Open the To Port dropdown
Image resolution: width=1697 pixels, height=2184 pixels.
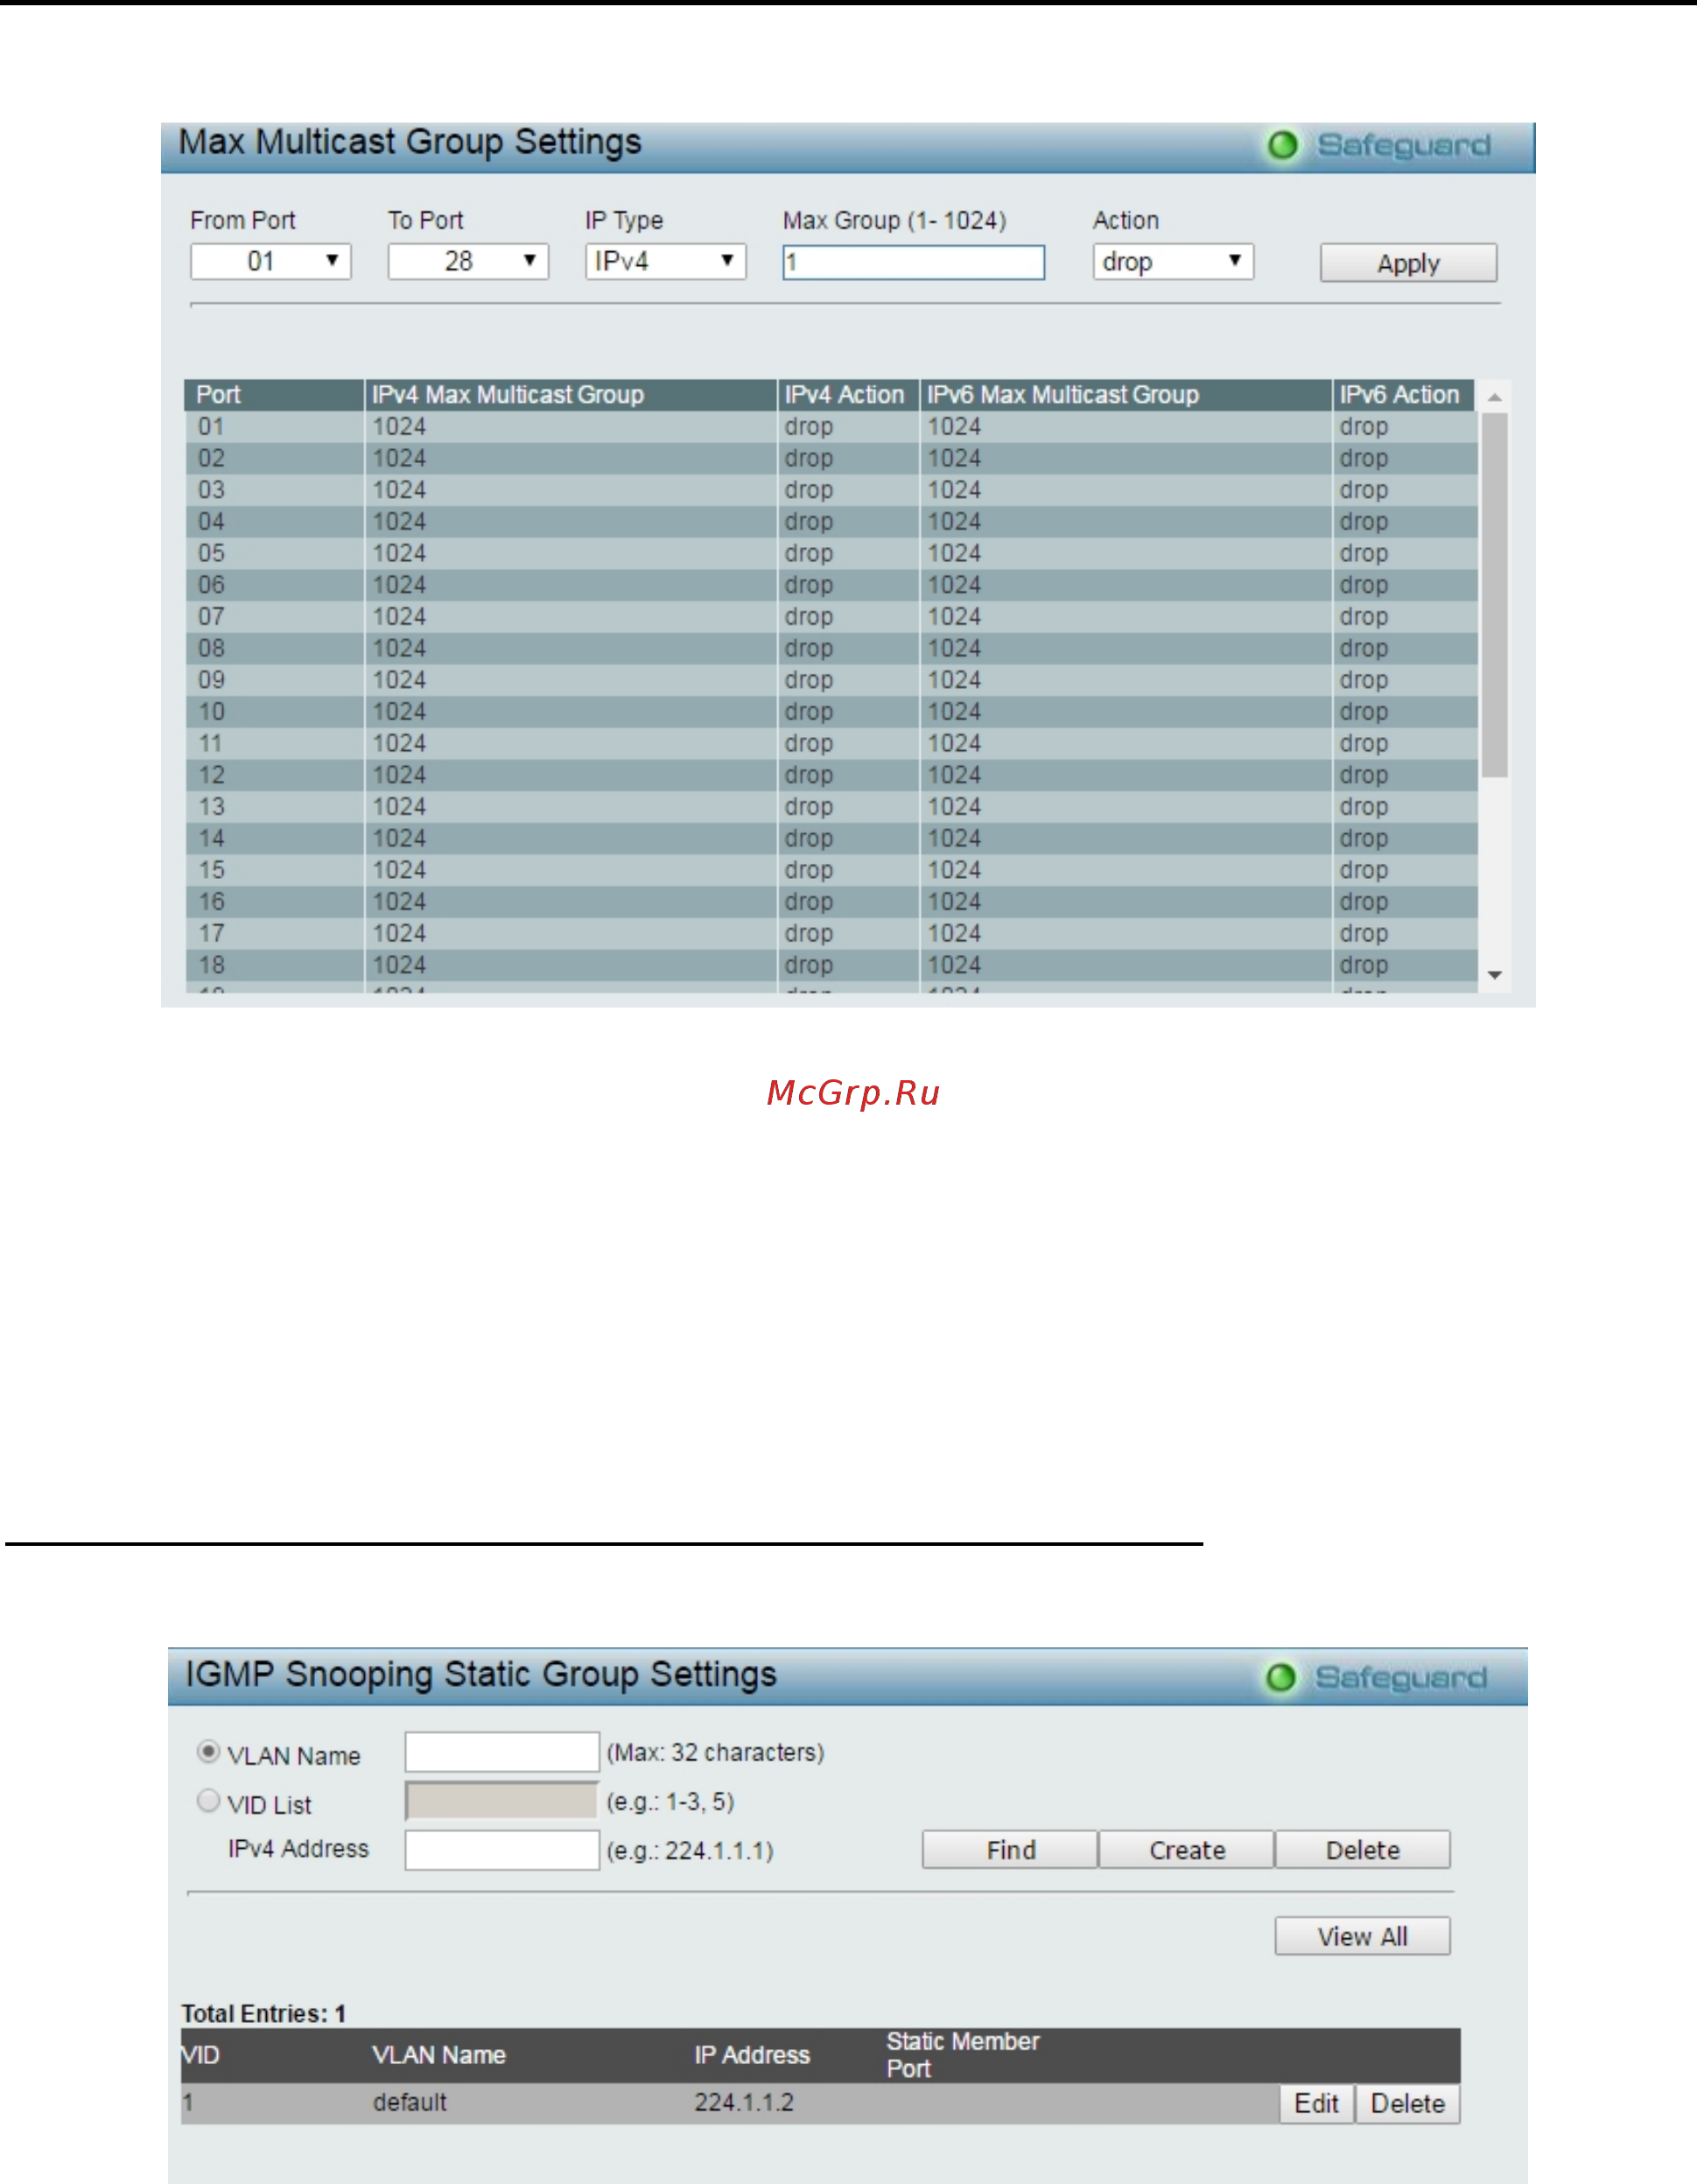coord(468,262)
